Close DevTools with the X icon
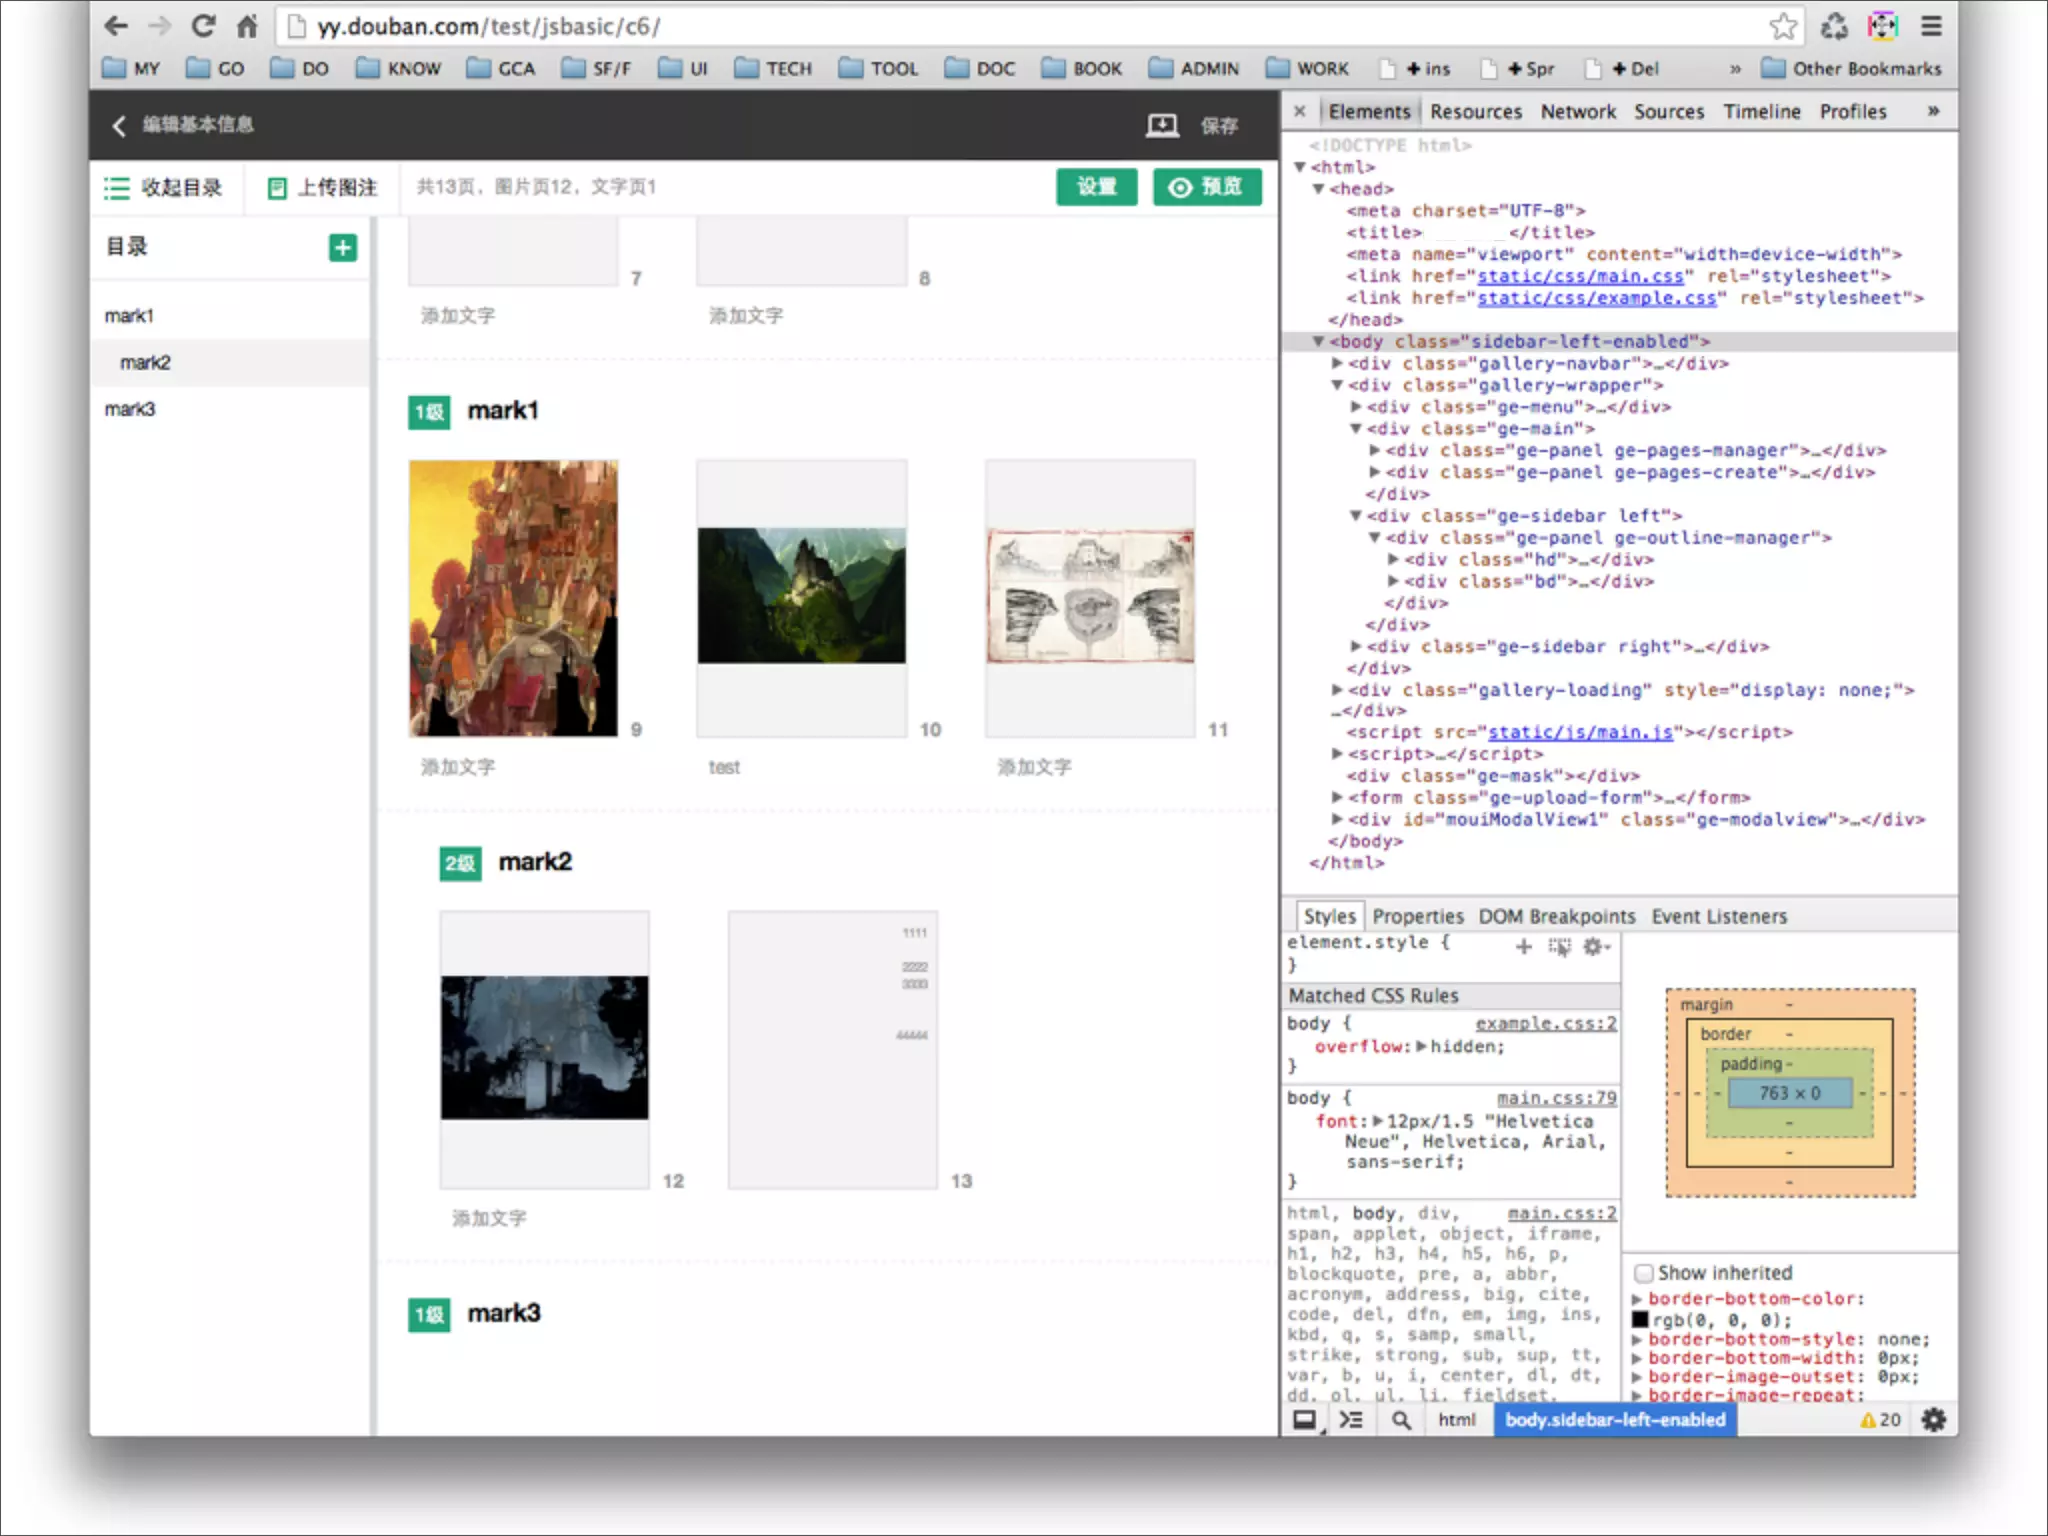The height and width of the screenshot is (1536, 2048). click(x=1299, y=111)
